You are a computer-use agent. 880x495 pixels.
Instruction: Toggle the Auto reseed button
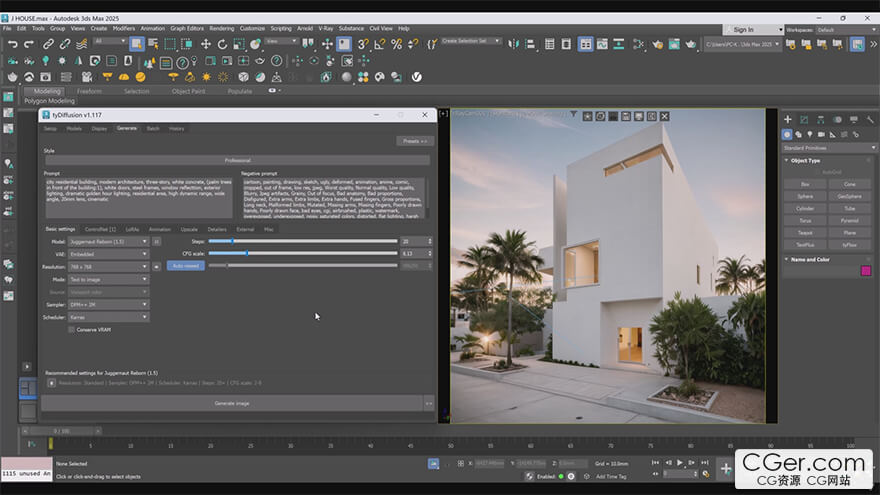pos(185,266)
